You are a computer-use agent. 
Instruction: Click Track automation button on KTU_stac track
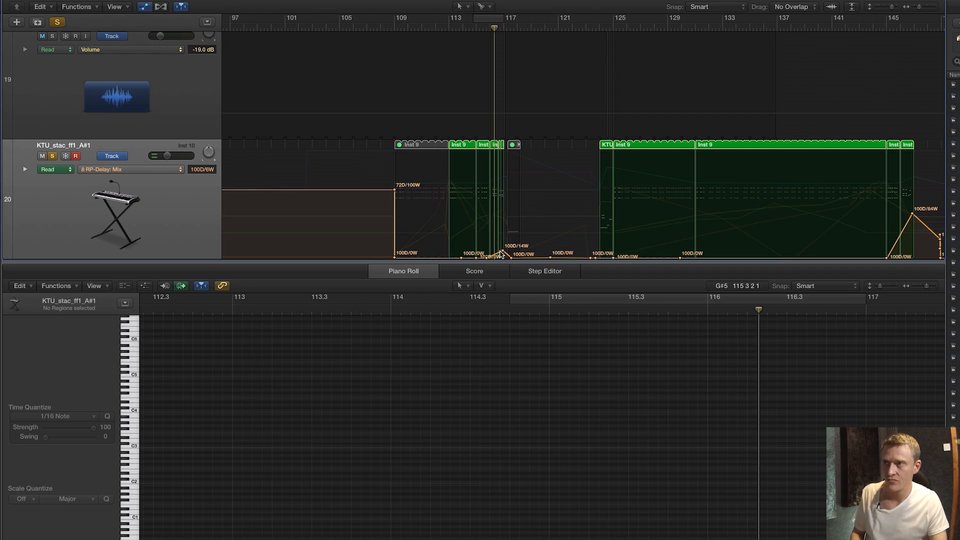coord(111,156)
